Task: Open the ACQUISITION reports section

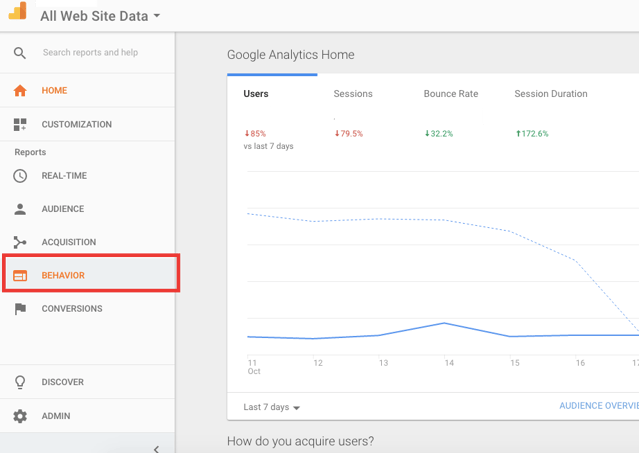Action: [88, 242]
